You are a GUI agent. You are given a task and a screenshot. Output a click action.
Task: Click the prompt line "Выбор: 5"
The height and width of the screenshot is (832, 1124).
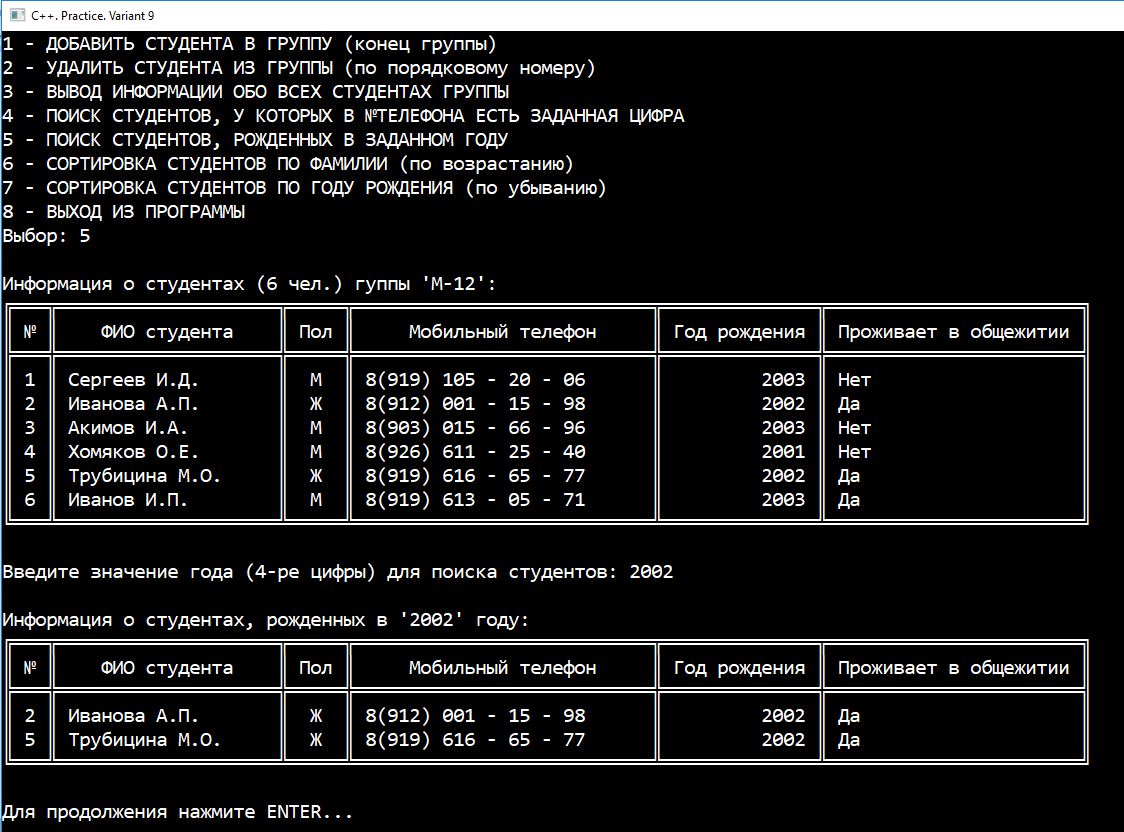coord(47,236)
